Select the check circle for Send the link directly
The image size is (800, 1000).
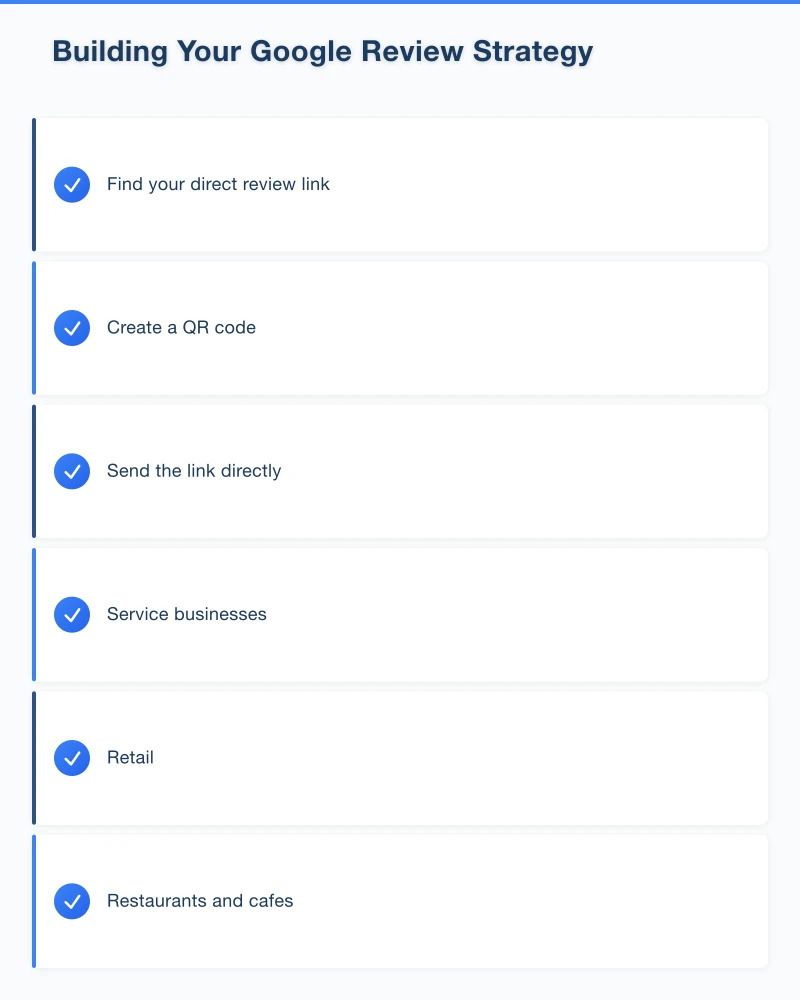[x=72, y=471]
